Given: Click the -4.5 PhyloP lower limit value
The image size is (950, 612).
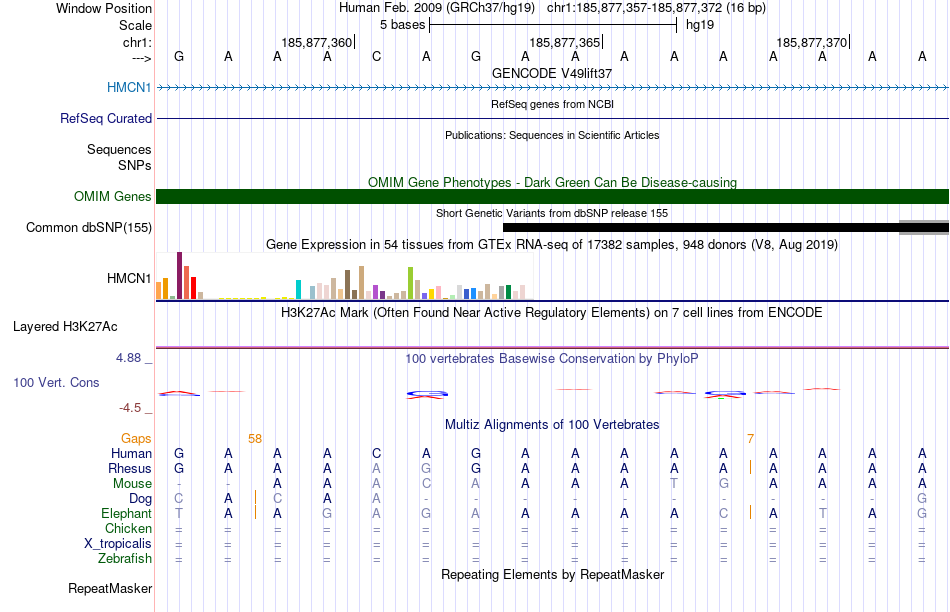Looking at the screenshot, I should [130, 408].
